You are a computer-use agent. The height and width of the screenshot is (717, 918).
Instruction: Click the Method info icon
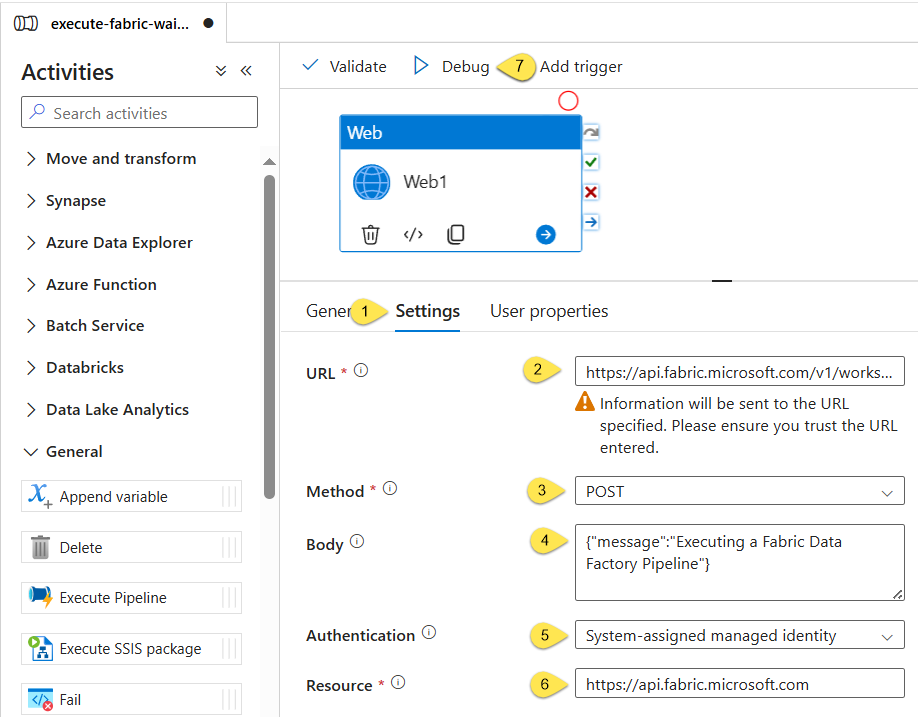click(x=390, y=488)
